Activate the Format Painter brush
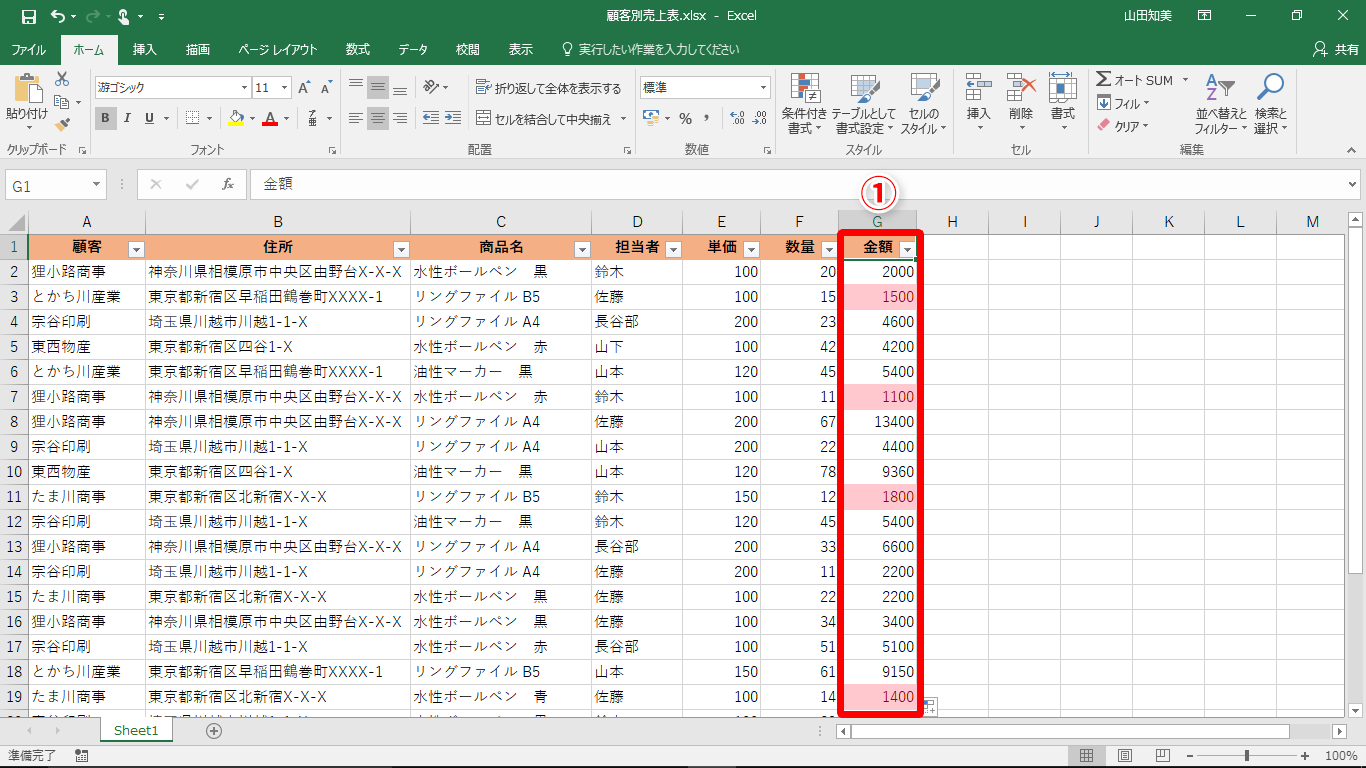Screen dimensions: 1366x768 [62, 125]
